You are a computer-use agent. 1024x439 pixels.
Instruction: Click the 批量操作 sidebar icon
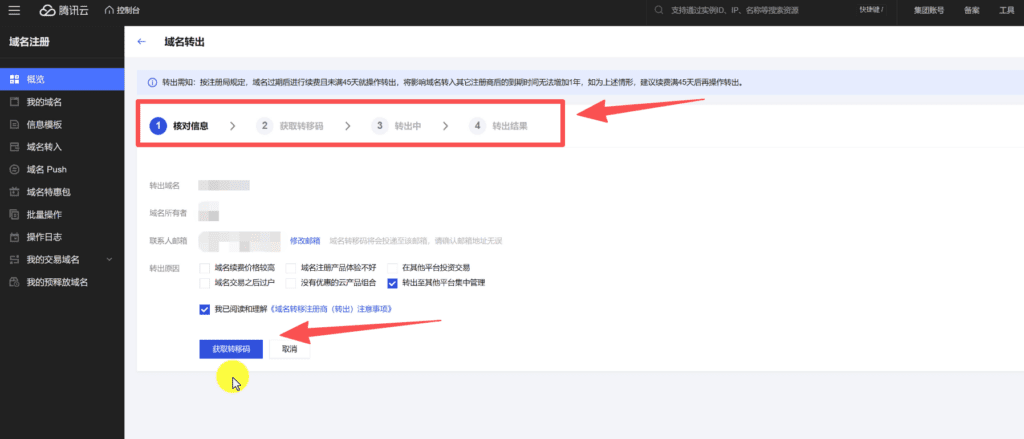tap(14, 214)
